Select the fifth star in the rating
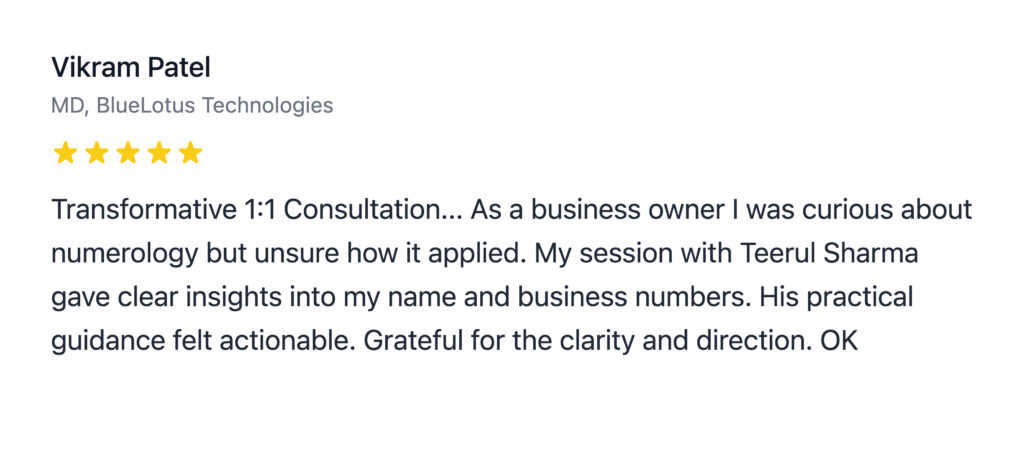The image size is (1024, 456). [x=190, y=153]
